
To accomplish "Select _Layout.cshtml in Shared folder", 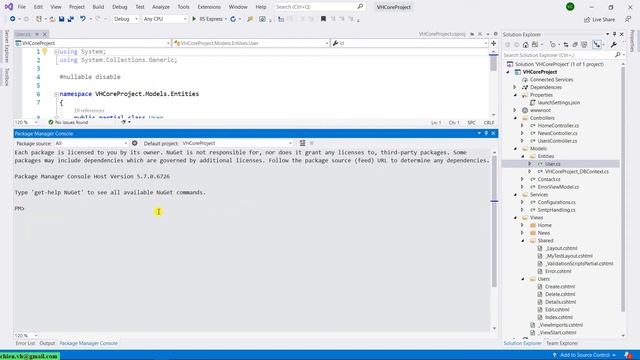I will pyautogui.click(x=561, y=248).
